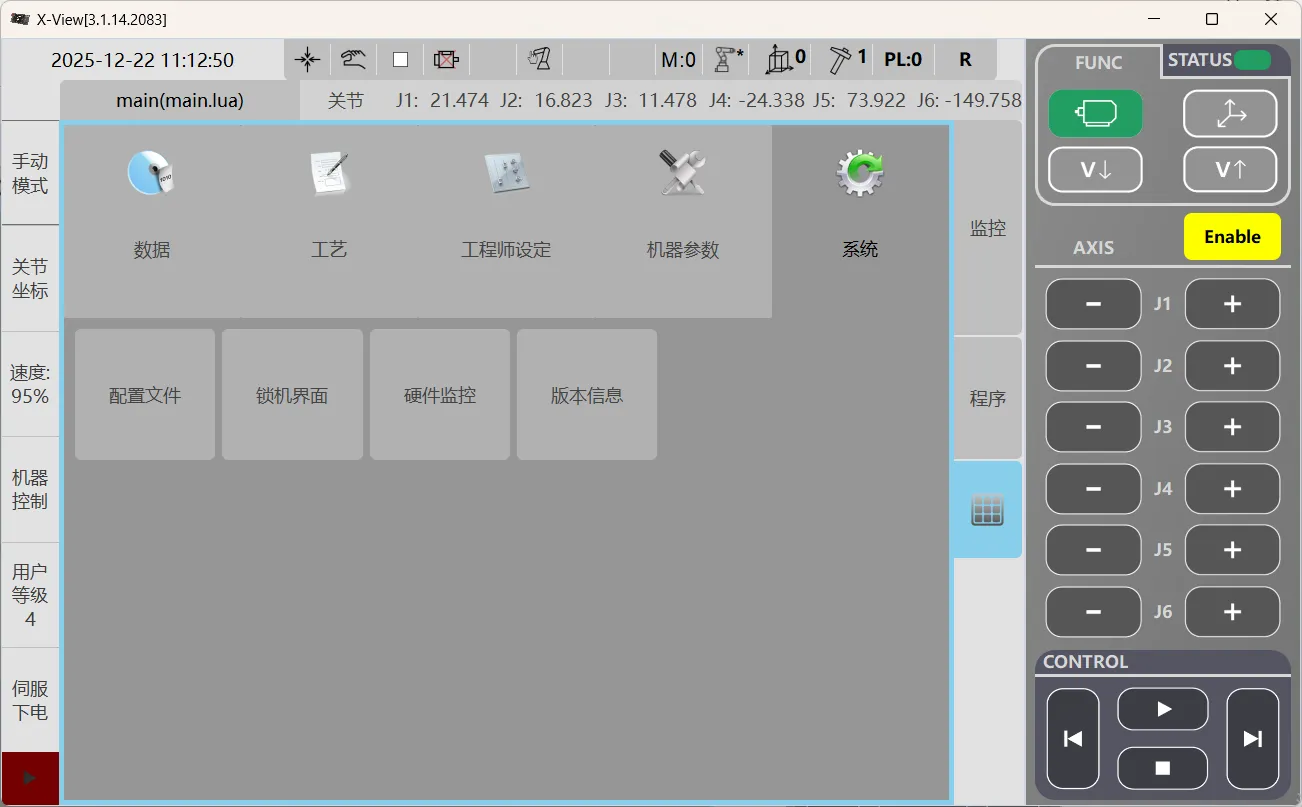Open the 手动模式 mode selector

[30, 173]
